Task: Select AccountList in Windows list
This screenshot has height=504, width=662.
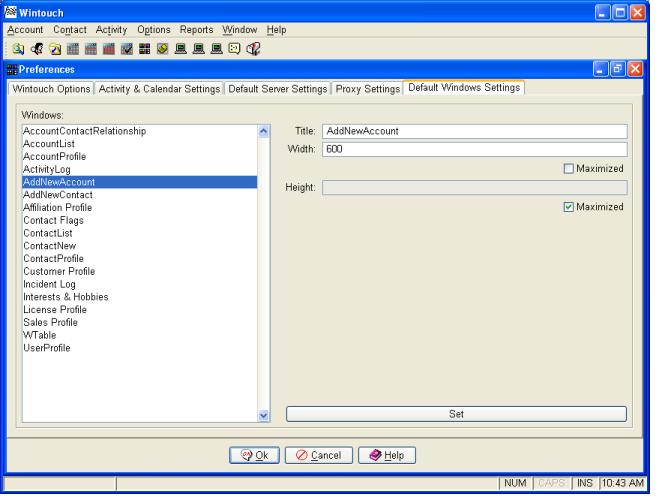Action: tap(139, 144)
